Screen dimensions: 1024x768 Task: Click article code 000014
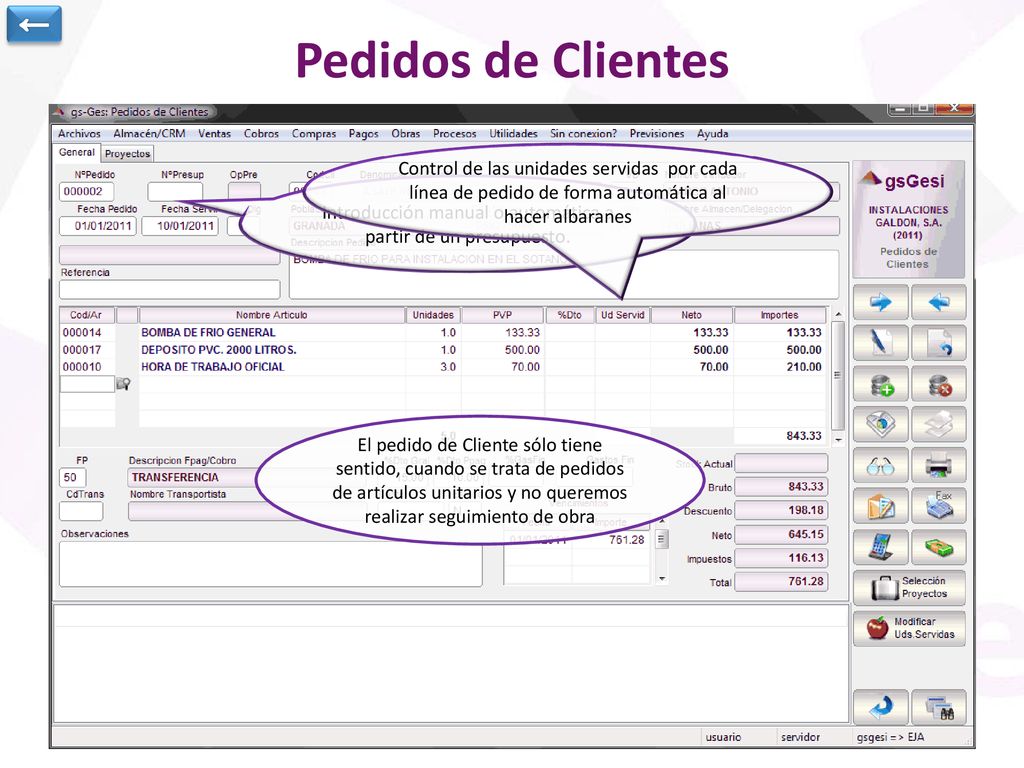pyautogui.click(x=82, y=332)
